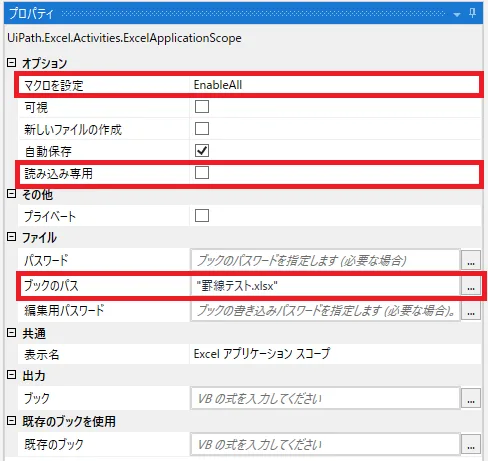Select the 新しいファイルの作成 property label
488x461 pixels.
click(73, 129)
